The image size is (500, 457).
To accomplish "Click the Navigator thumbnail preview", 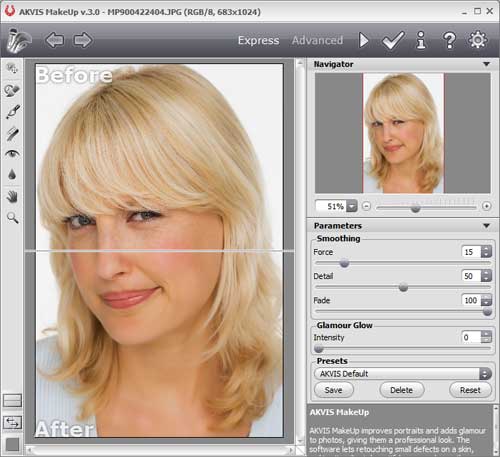I will (403, 133).
